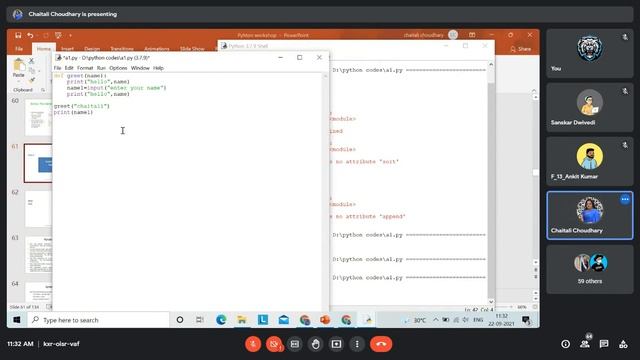
Task: Turn on camera in Meet controls
Action: (x=274, y=344)
